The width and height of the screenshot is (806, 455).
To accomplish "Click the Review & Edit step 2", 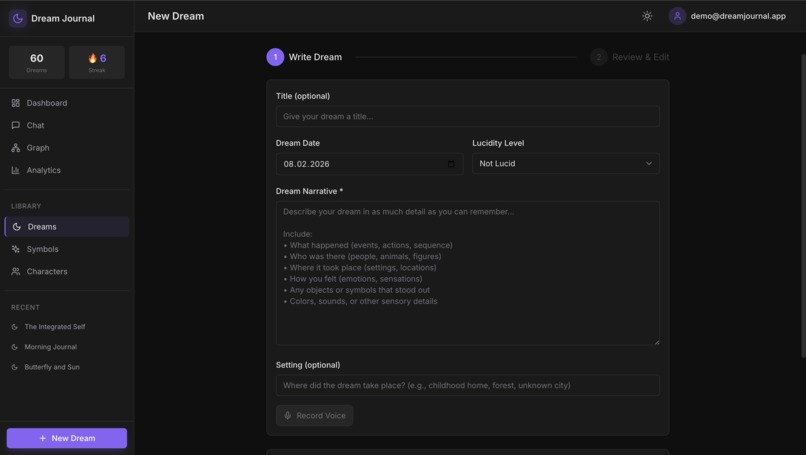I will coord(630,57).
